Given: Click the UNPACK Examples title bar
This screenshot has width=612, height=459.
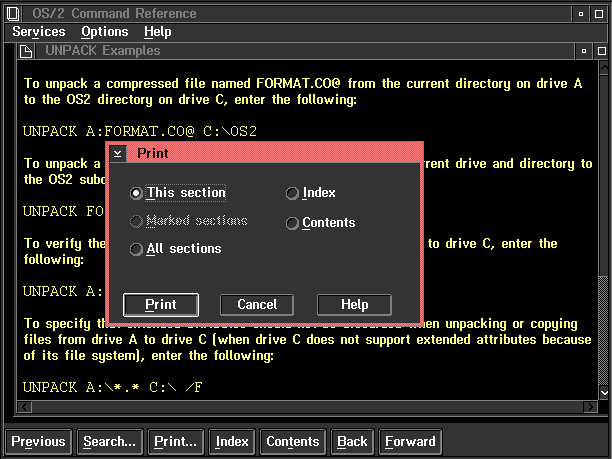Looking at the screenshot, I should point(304,51).
